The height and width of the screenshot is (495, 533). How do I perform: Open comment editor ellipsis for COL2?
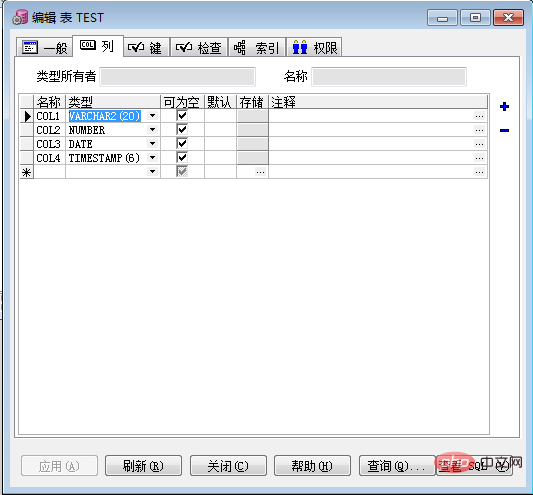(479, 130)
